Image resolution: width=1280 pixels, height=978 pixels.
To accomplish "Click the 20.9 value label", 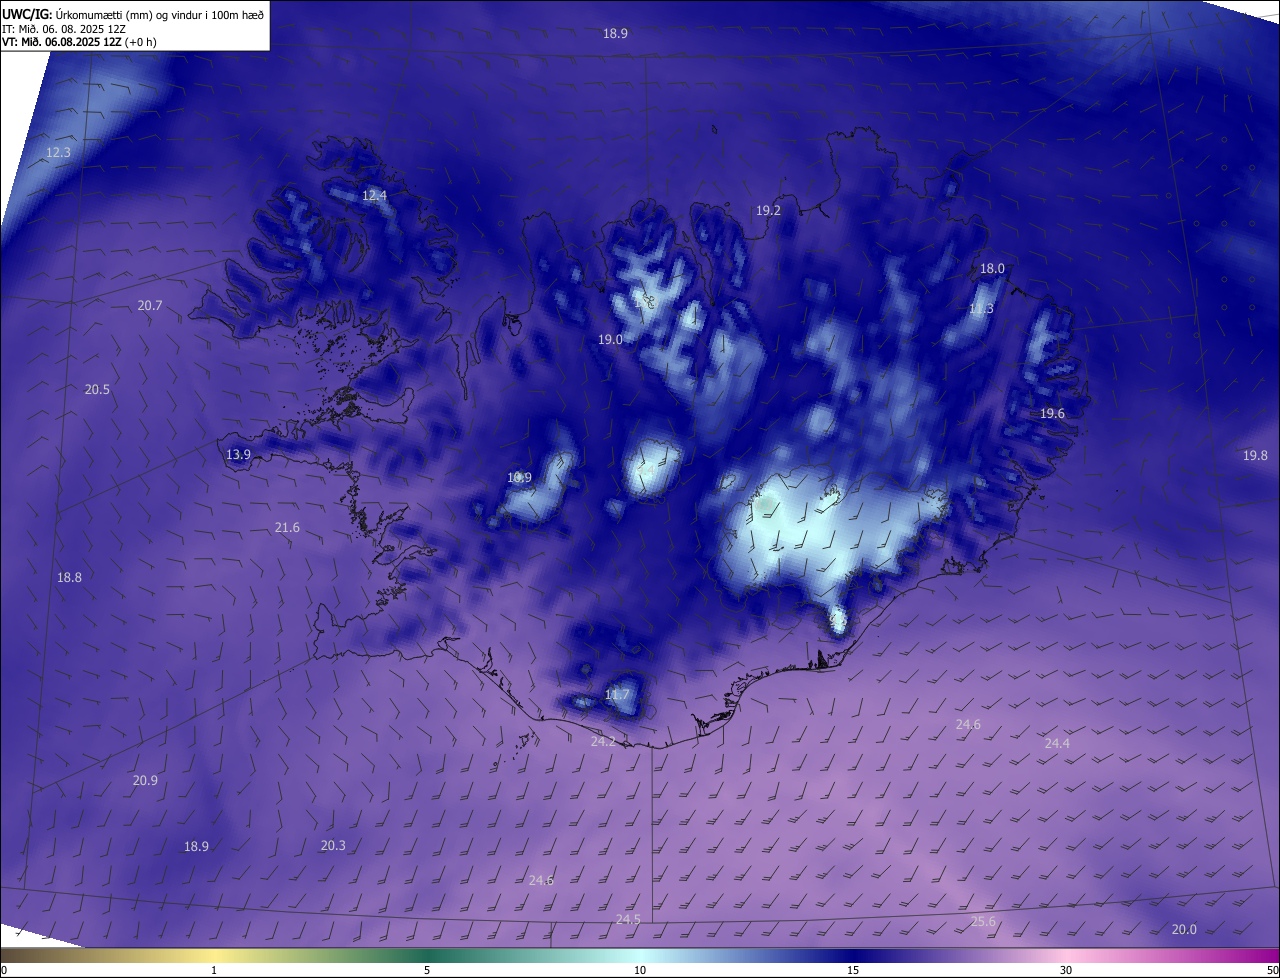I will (x=145, y=781).
